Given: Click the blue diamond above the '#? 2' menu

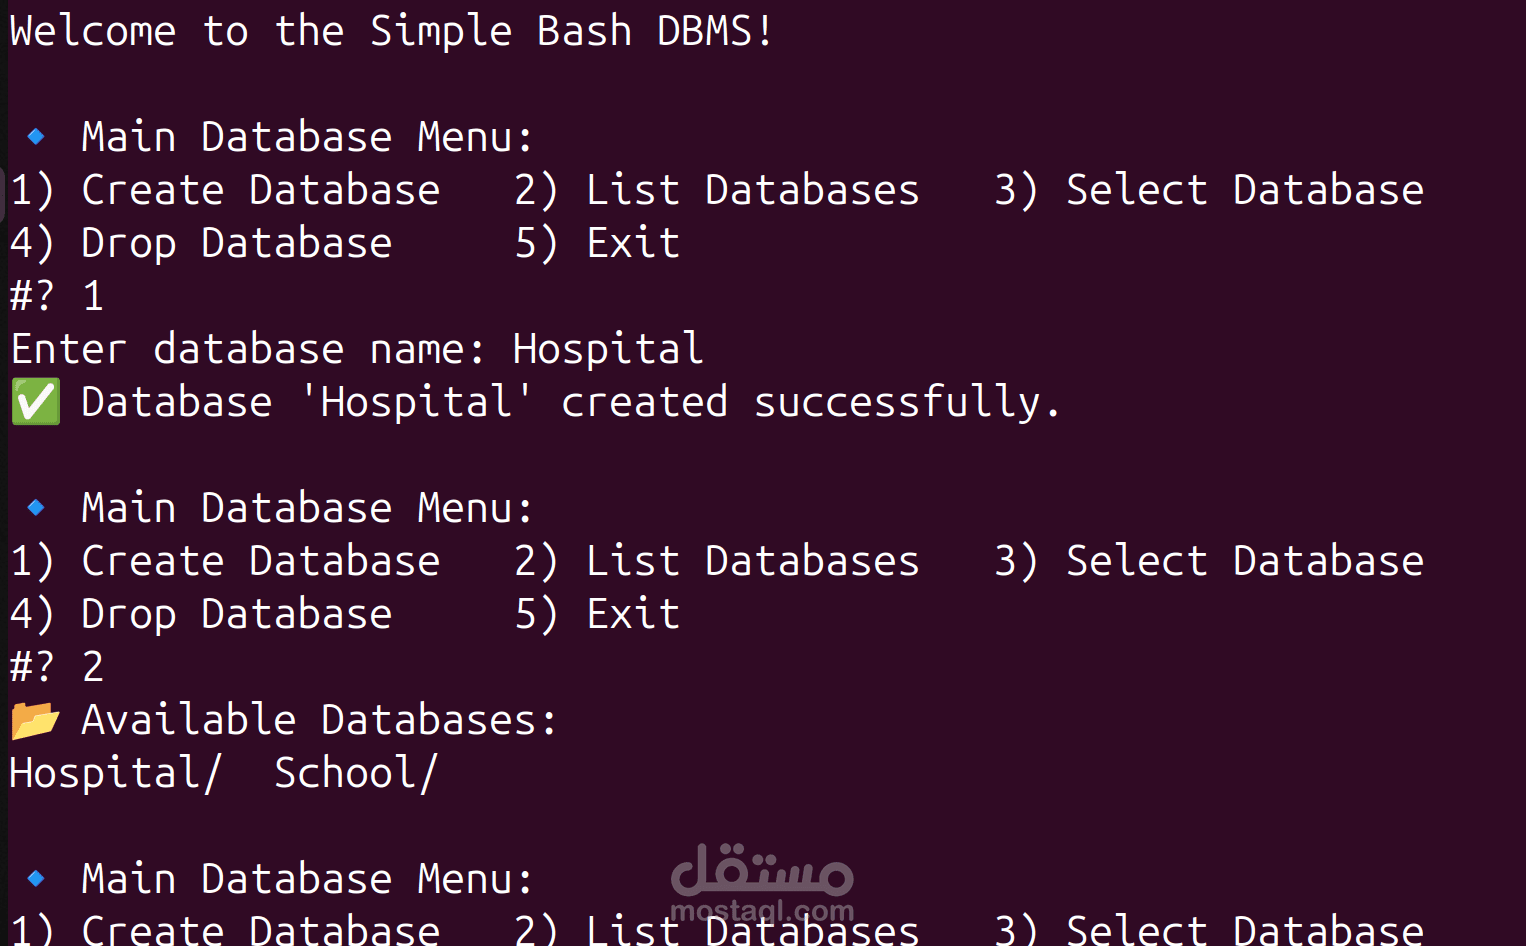Looking at the screenshot, I should click(x=36, y=507).
